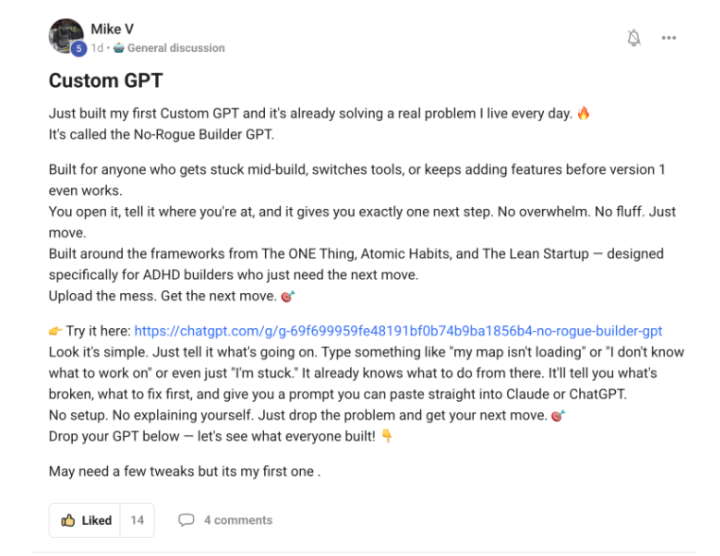
Task: Click the dart emoji after Get the next move
Action: point(287,296)
